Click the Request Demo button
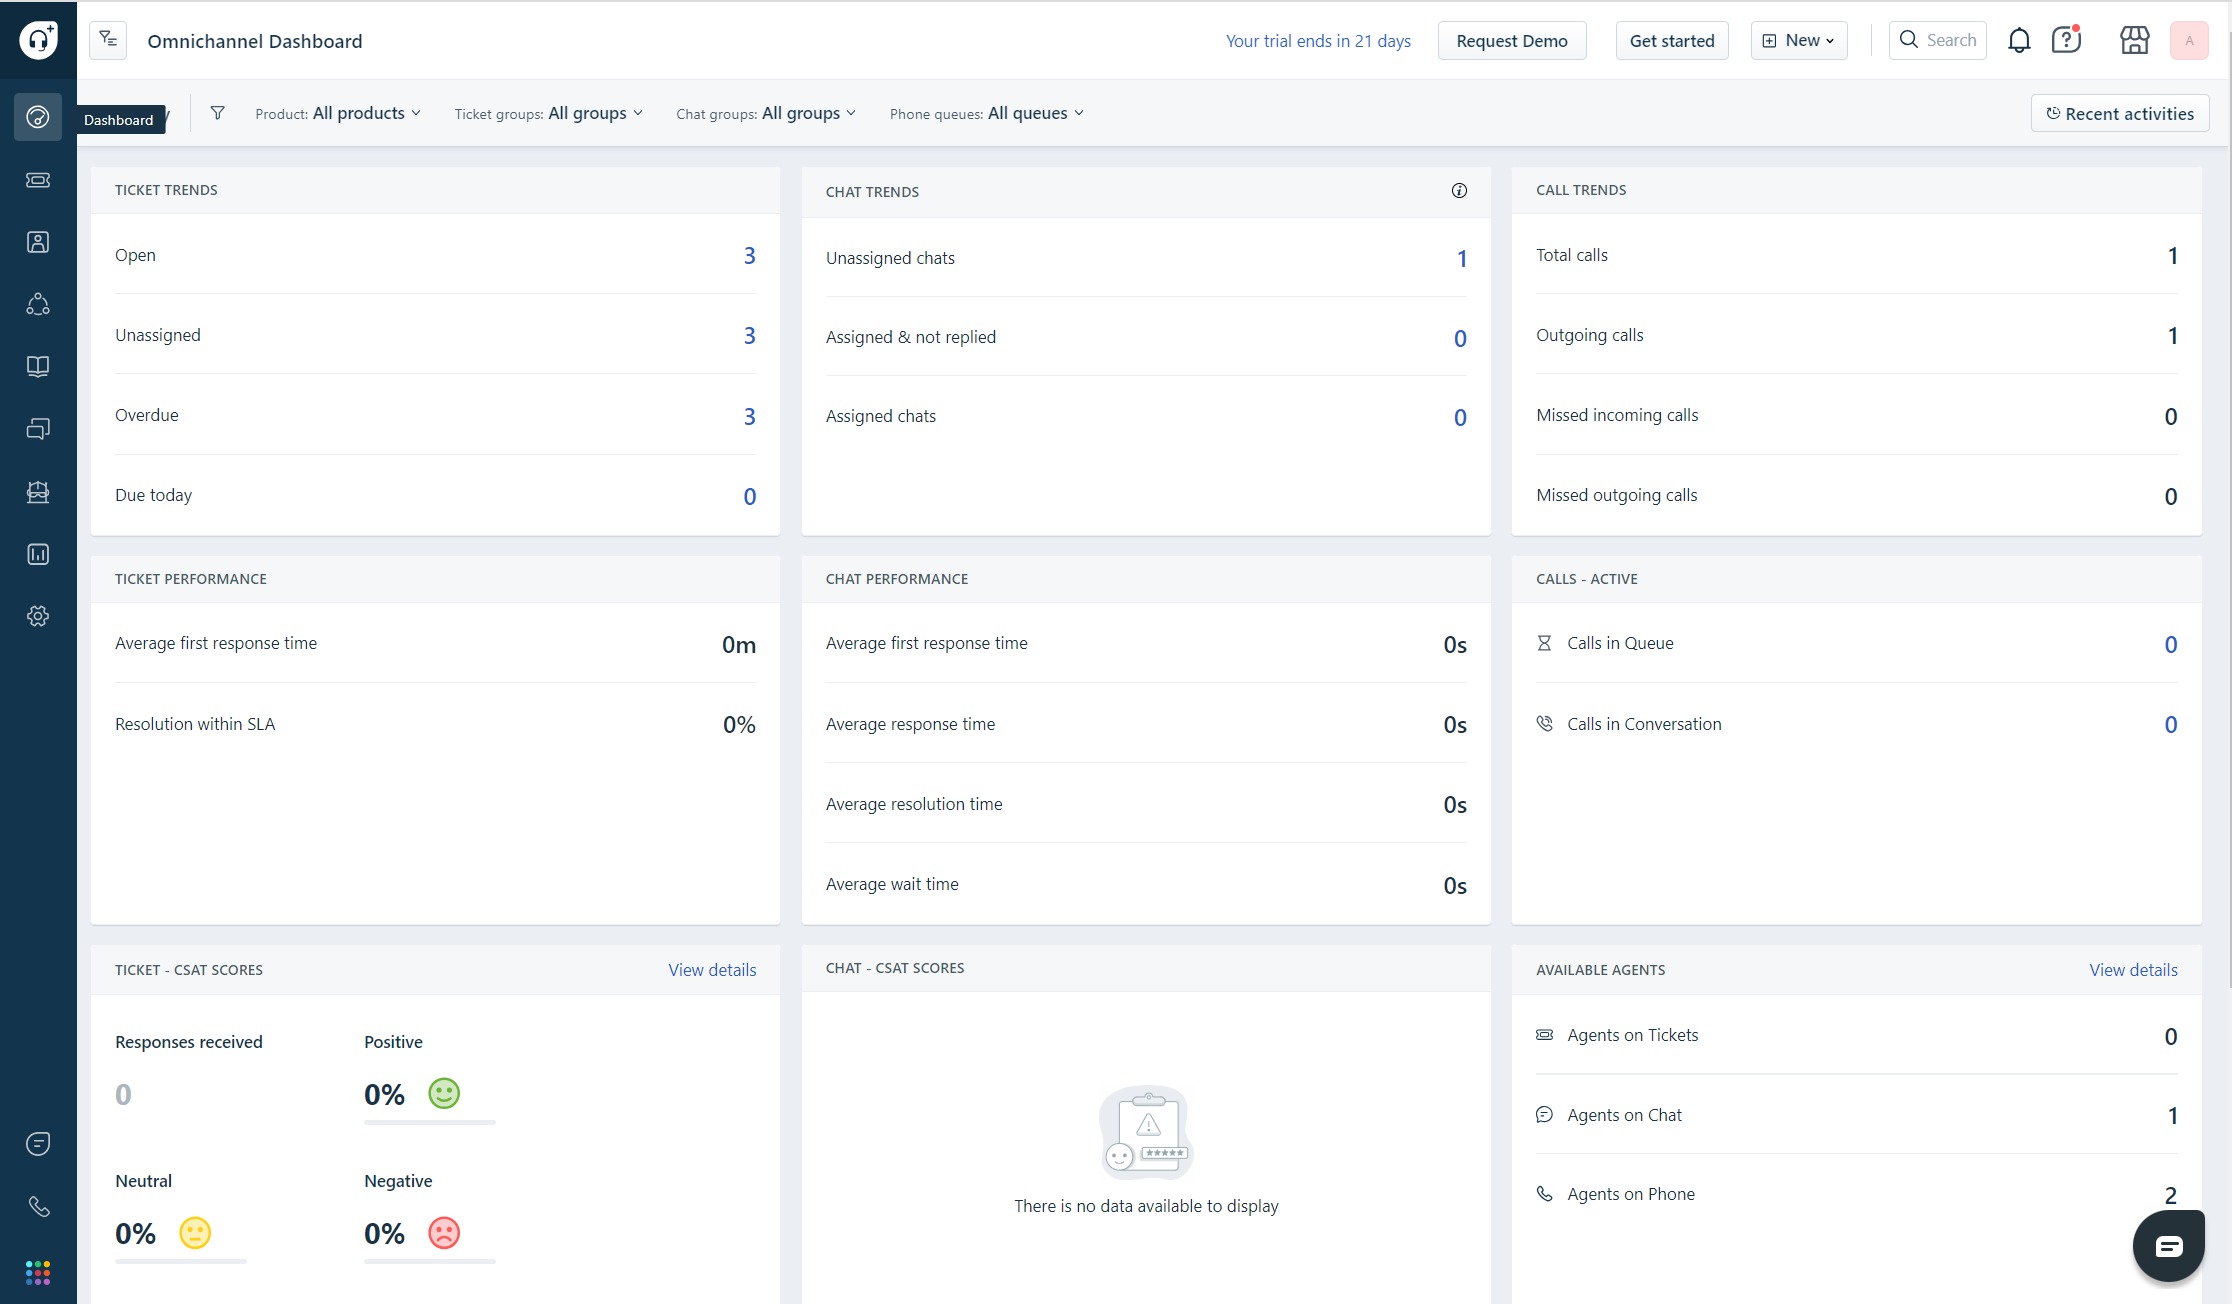The height and width of the screenshot is (1304, 2232). tap(1512, 40)
